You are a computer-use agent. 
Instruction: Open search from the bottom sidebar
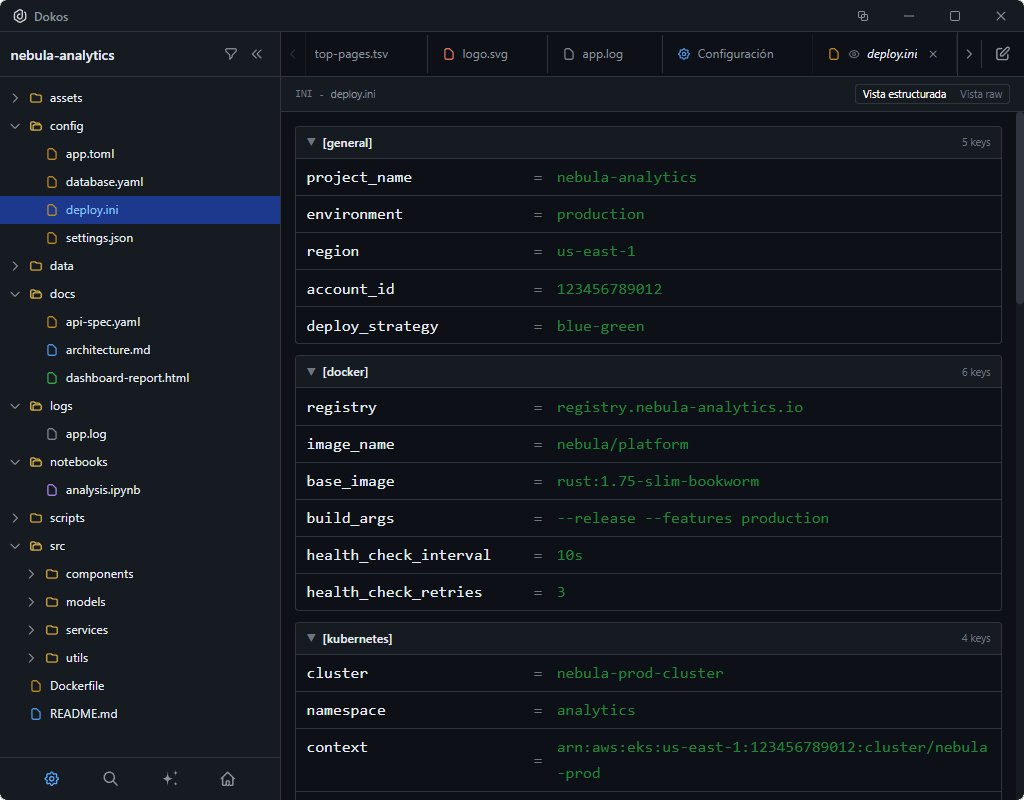click(x=110, y=778)
